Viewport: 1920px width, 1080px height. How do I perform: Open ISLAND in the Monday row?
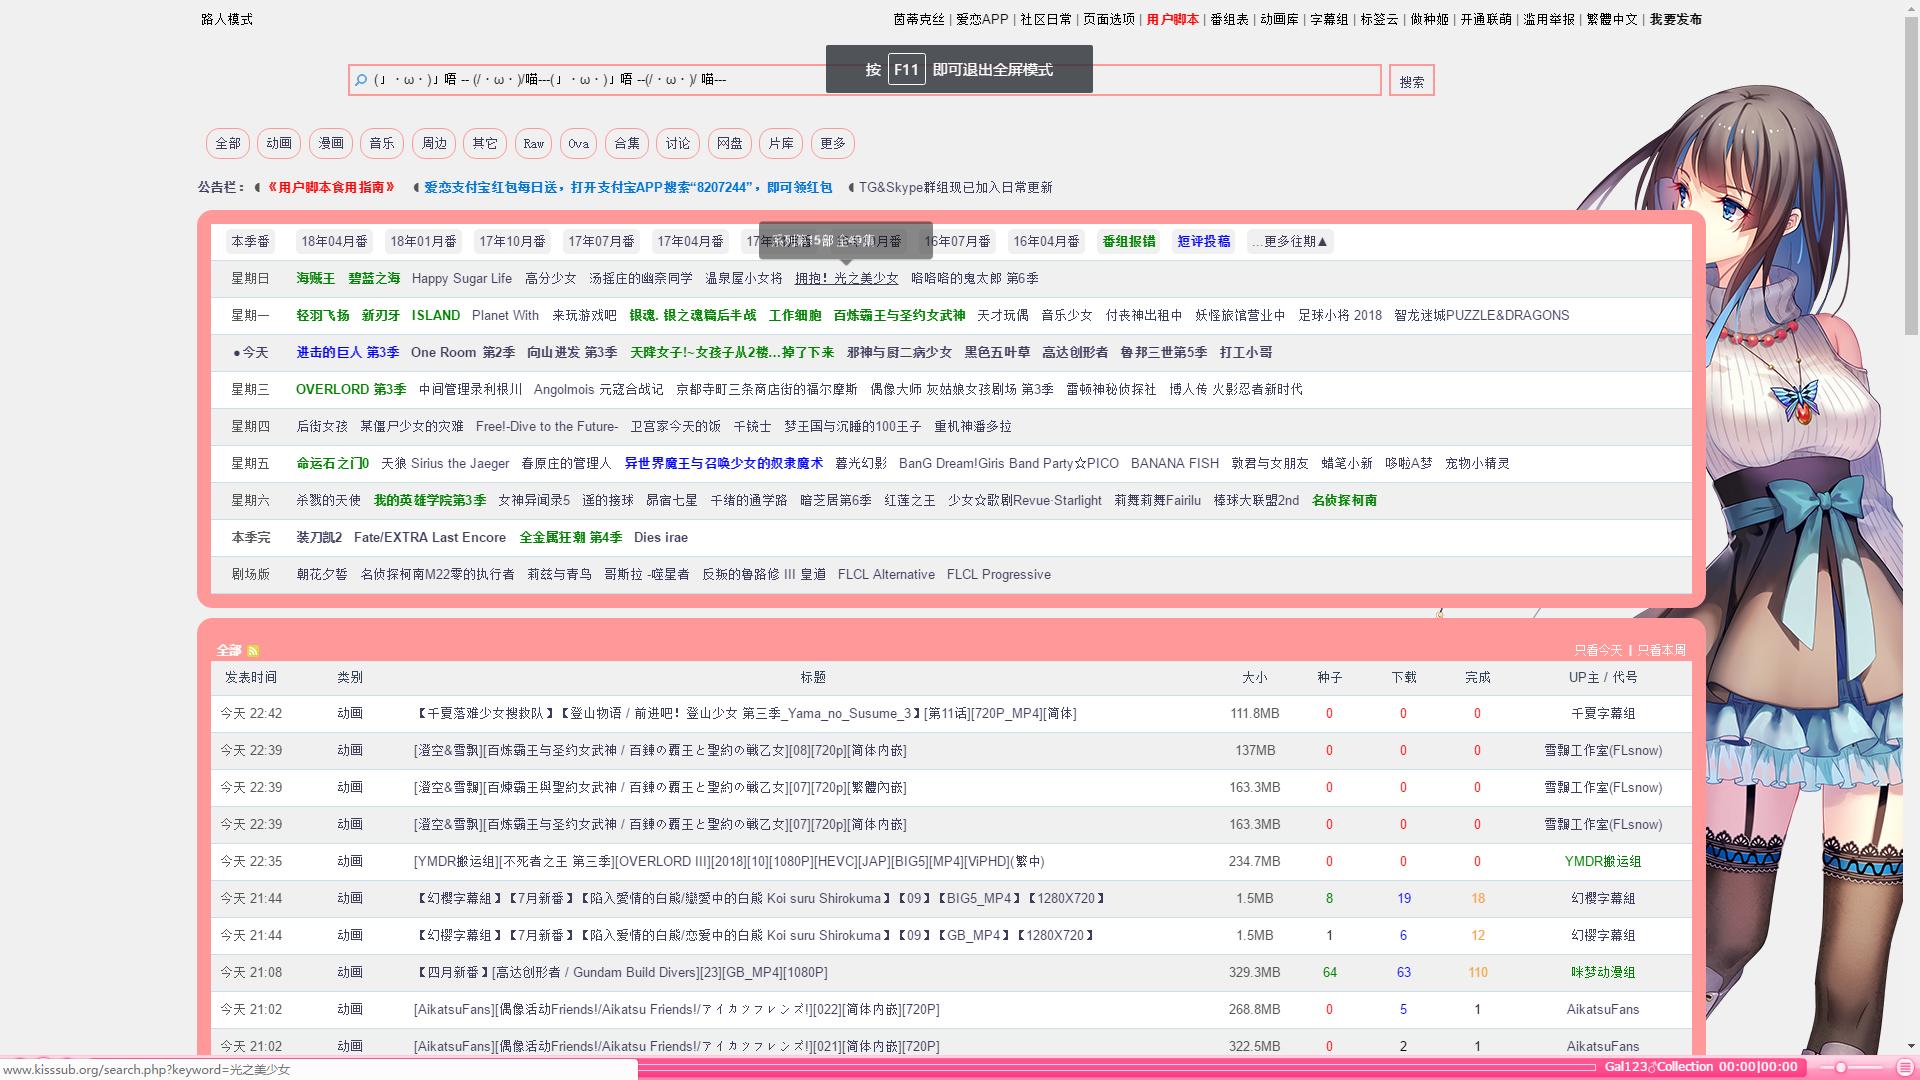tap(436, 315)
